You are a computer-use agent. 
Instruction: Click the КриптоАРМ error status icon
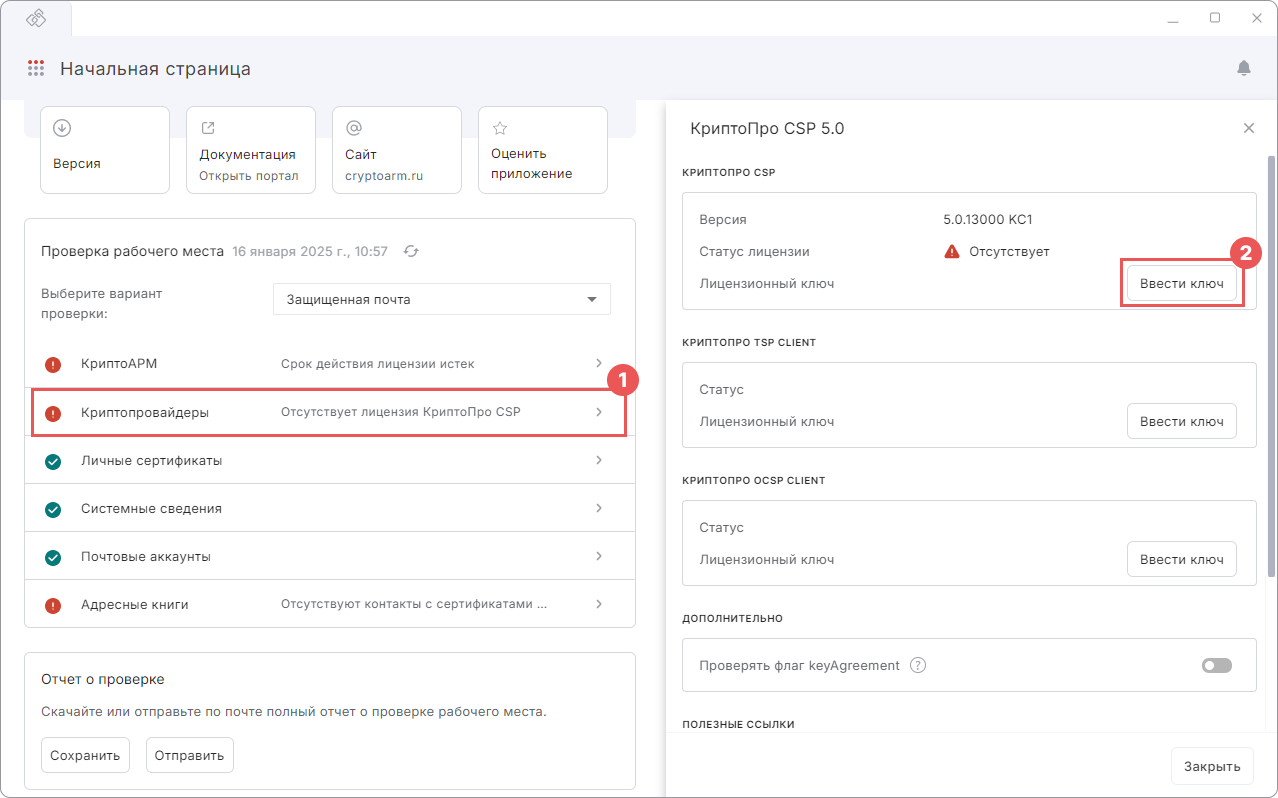(53, 365)
